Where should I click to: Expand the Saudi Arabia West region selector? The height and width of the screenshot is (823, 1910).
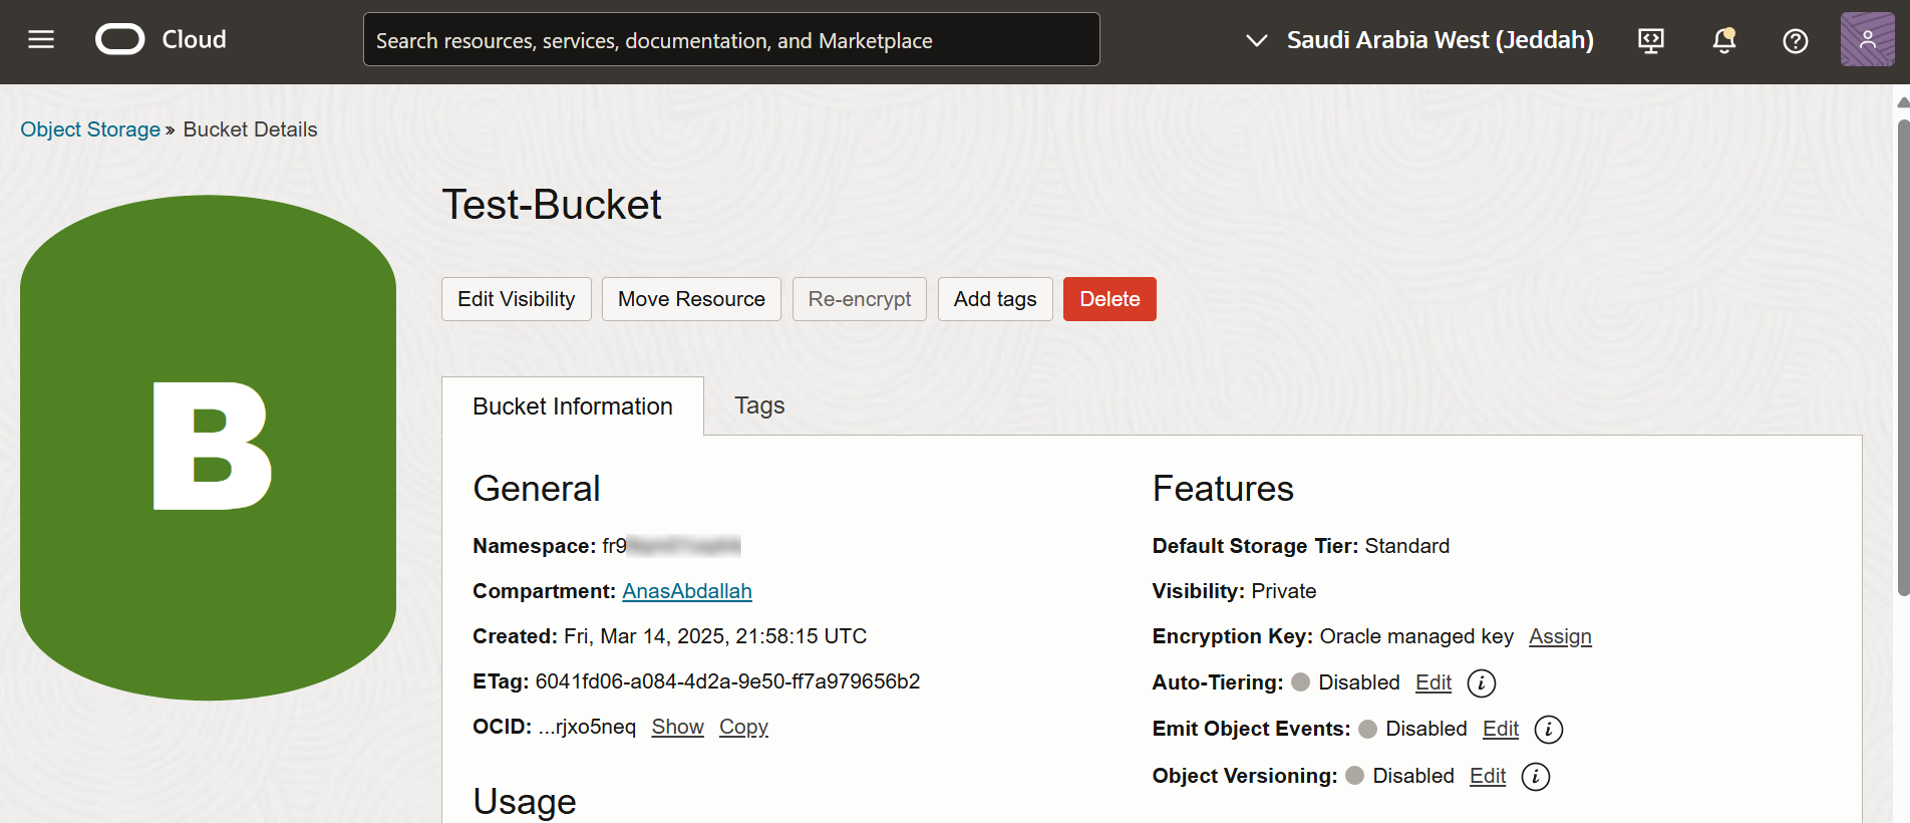(x=1420, y=40)
